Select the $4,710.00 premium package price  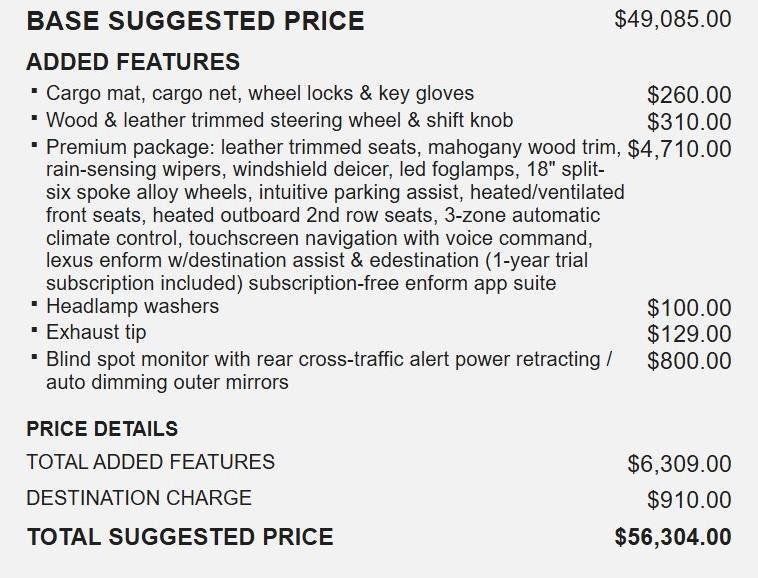point(680,150)
